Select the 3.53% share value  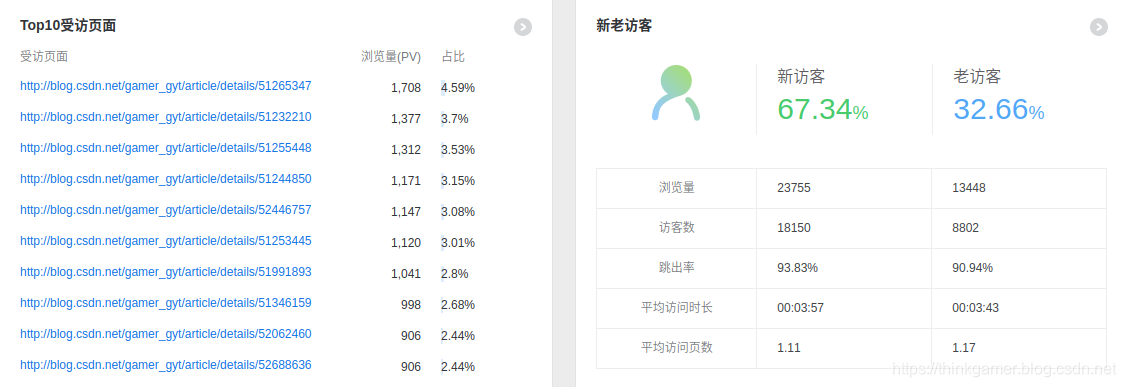[458, 149]
